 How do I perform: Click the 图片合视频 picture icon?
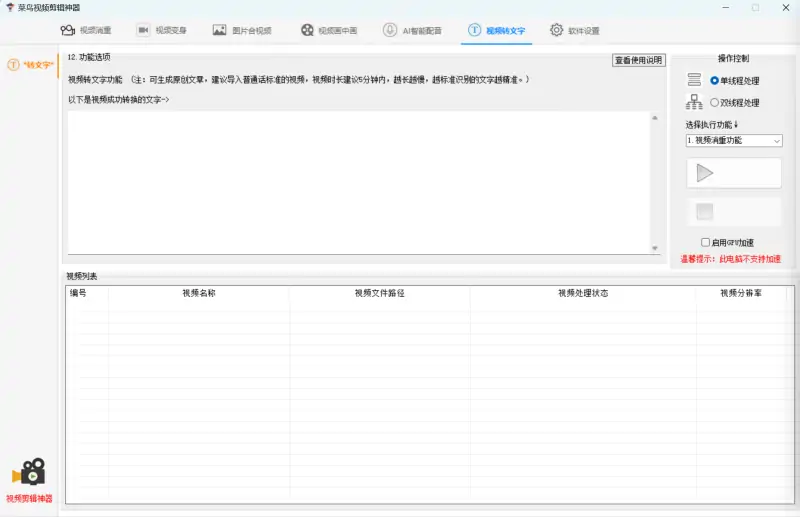coord(219,30)
